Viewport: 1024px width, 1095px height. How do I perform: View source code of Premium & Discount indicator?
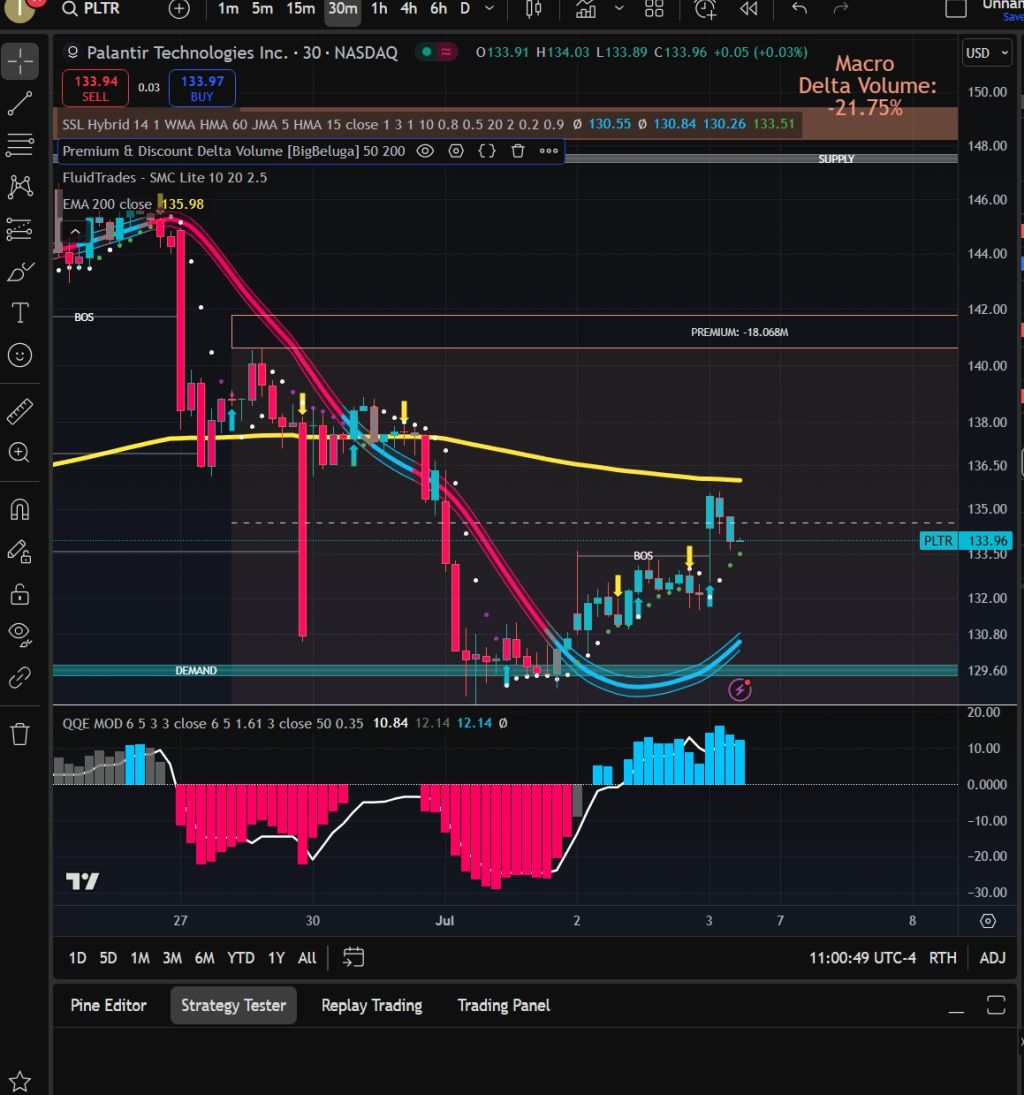487,151
